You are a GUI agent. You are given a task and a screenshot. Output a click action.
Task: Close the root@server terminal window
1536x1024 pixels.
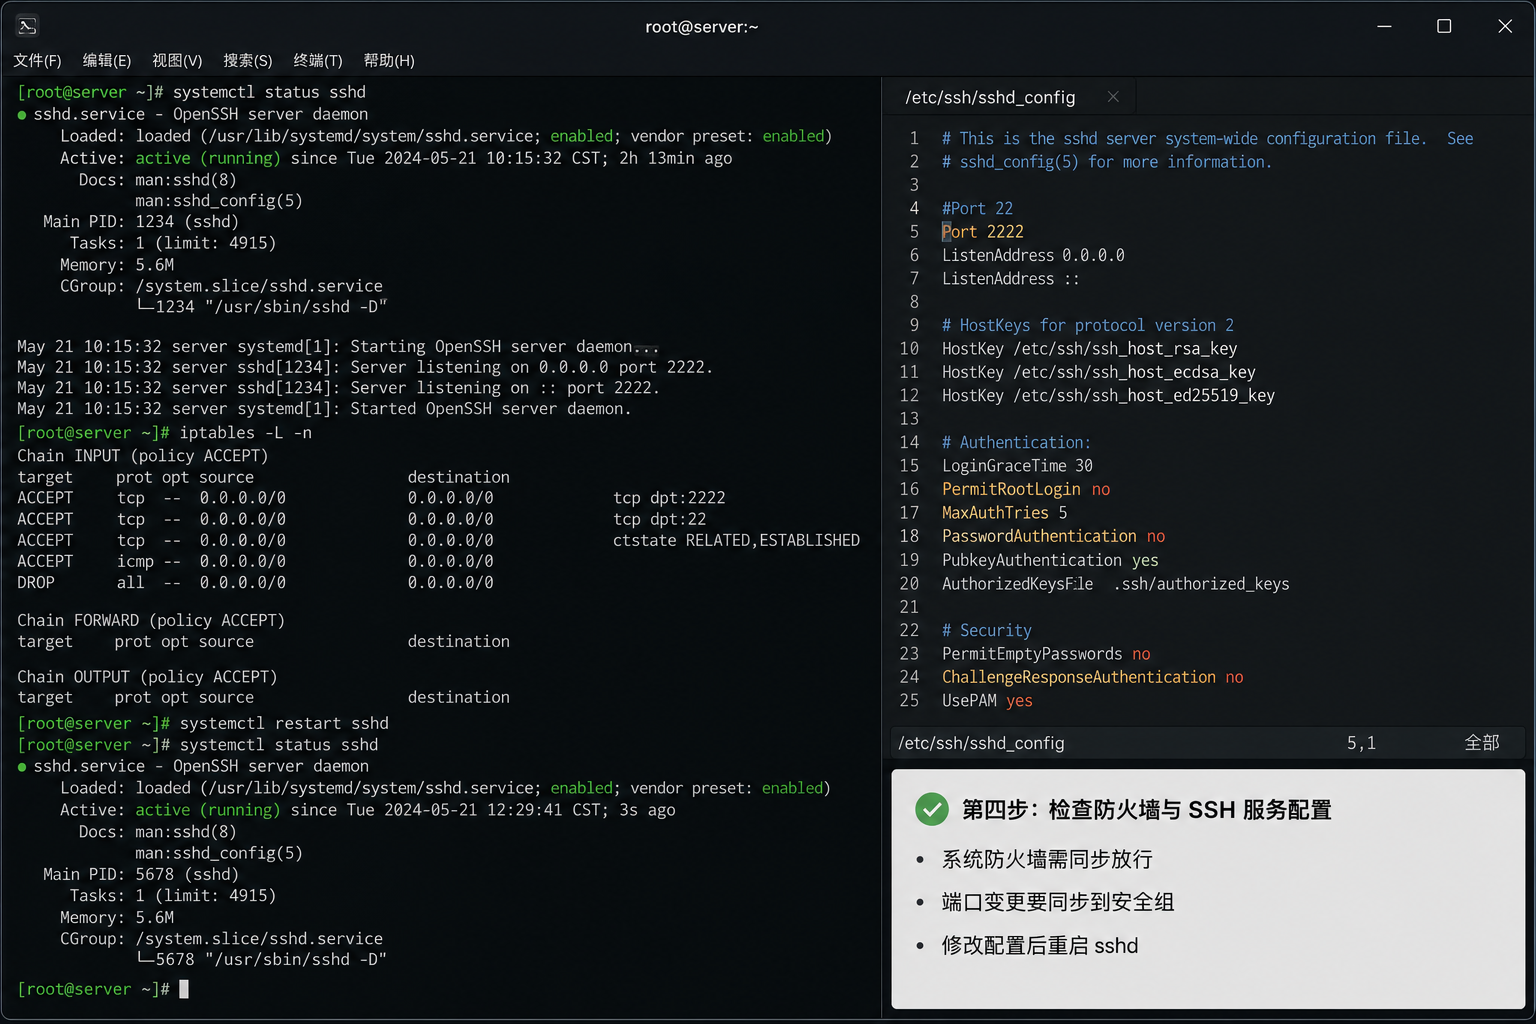tap(1505, 26)
